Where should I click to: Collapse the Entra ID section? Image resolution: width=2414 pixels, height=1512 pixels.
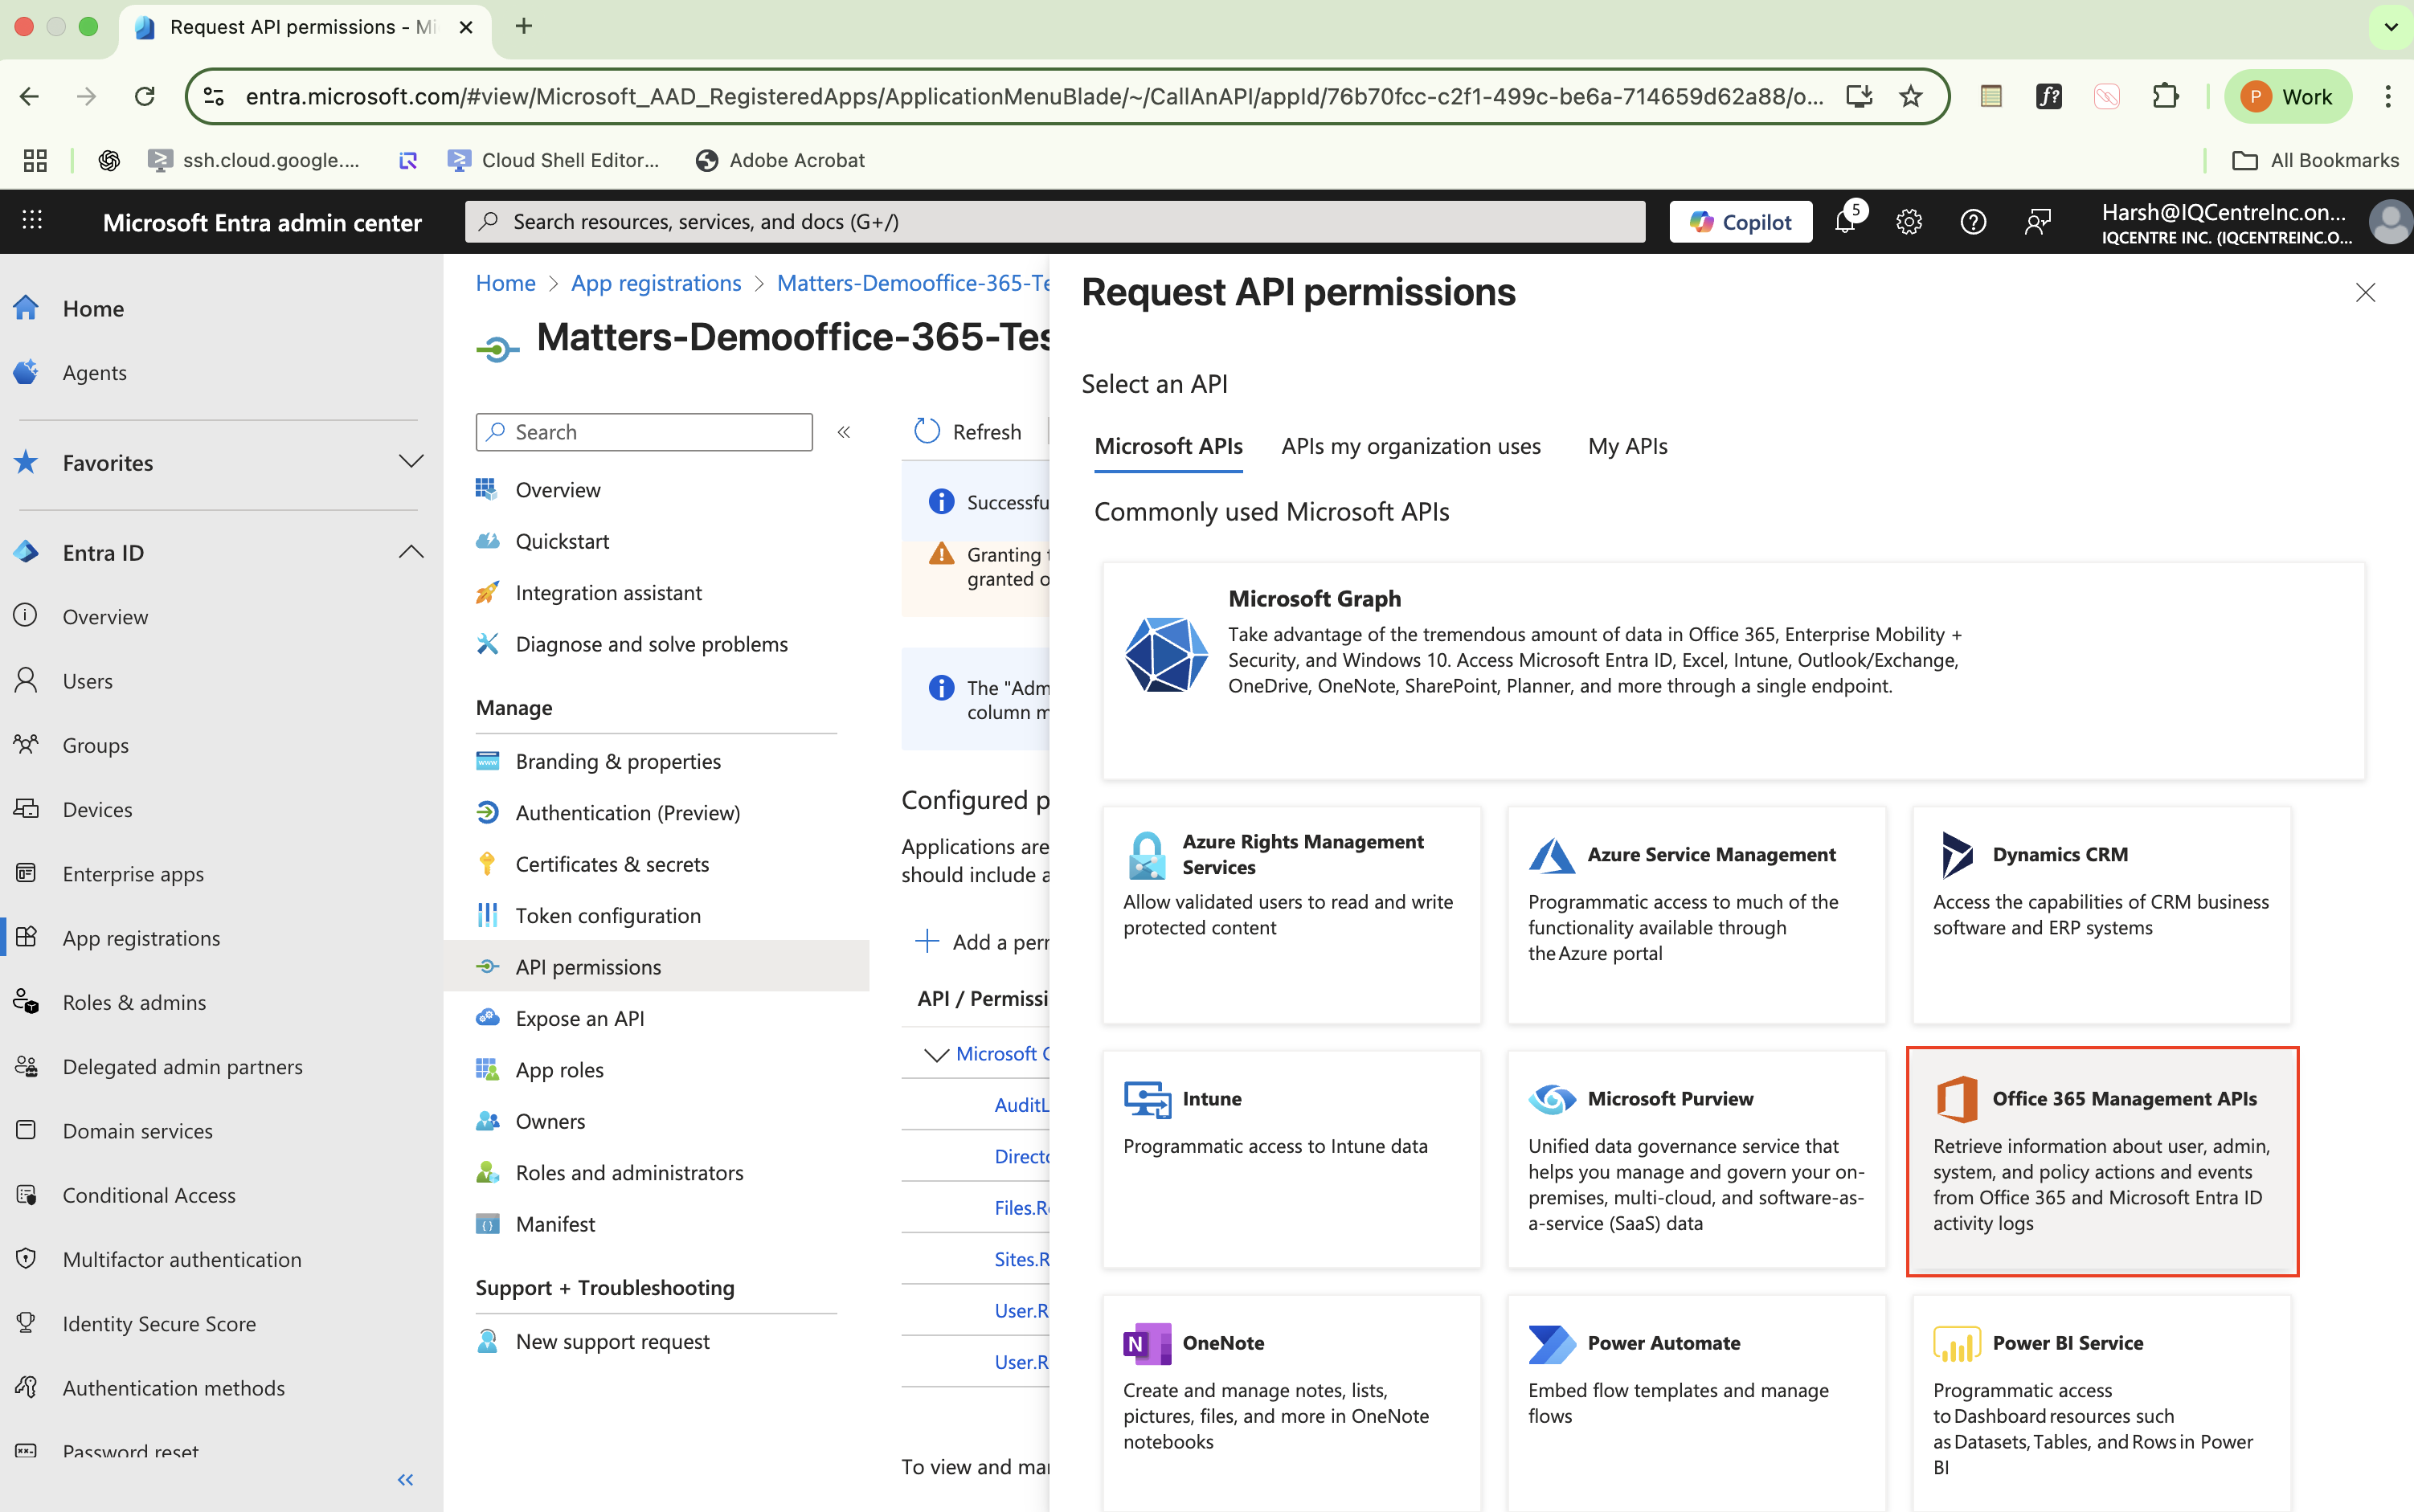tap(411, 552)
